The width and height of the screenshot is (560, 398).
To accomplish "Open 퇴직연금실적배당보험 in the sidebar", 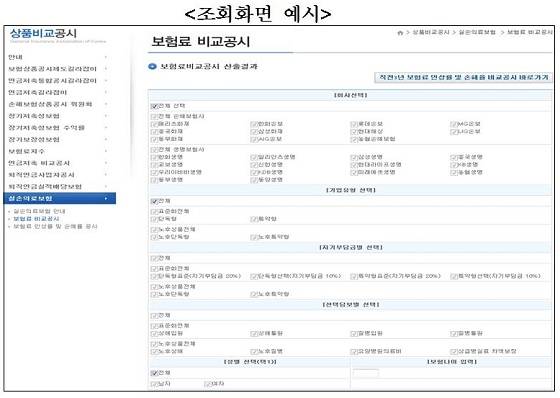I will 45,186.
